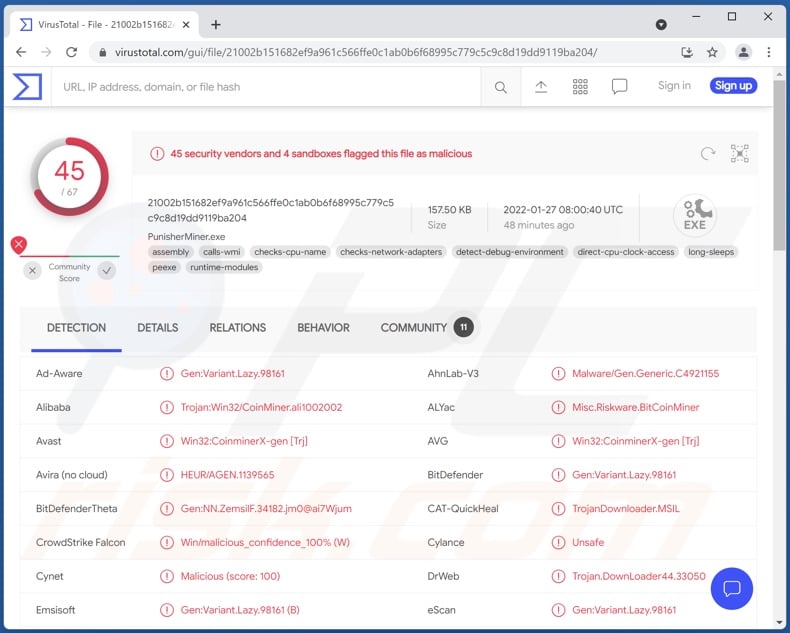The image size is (790, 633).
Task: Click the site lock icon
Action: pos(103,52)
